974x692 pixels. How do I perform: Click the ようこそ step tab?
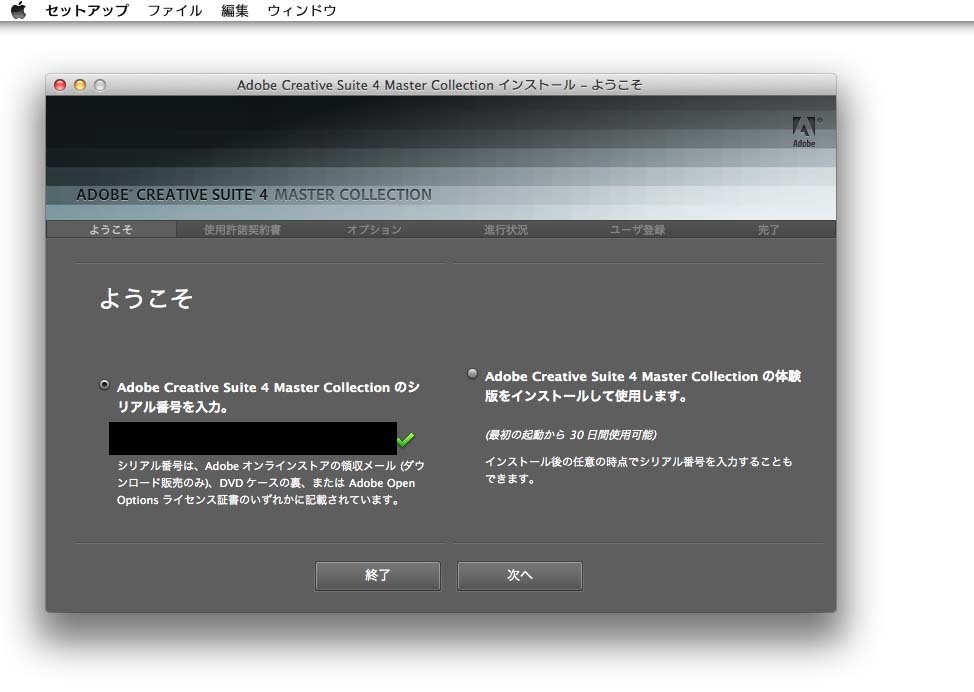pos(114,229)
